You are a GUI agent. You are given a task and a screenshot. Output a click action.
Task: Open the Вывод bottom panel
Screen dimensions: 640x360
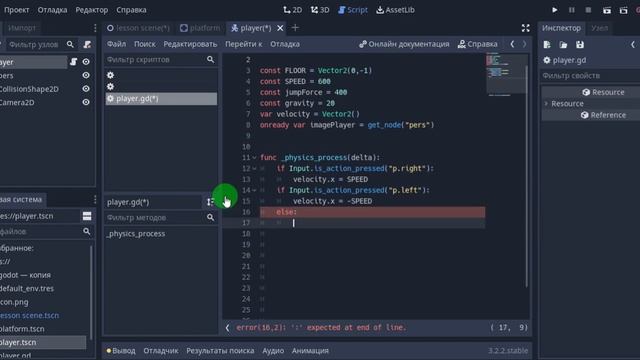point(121,351)
